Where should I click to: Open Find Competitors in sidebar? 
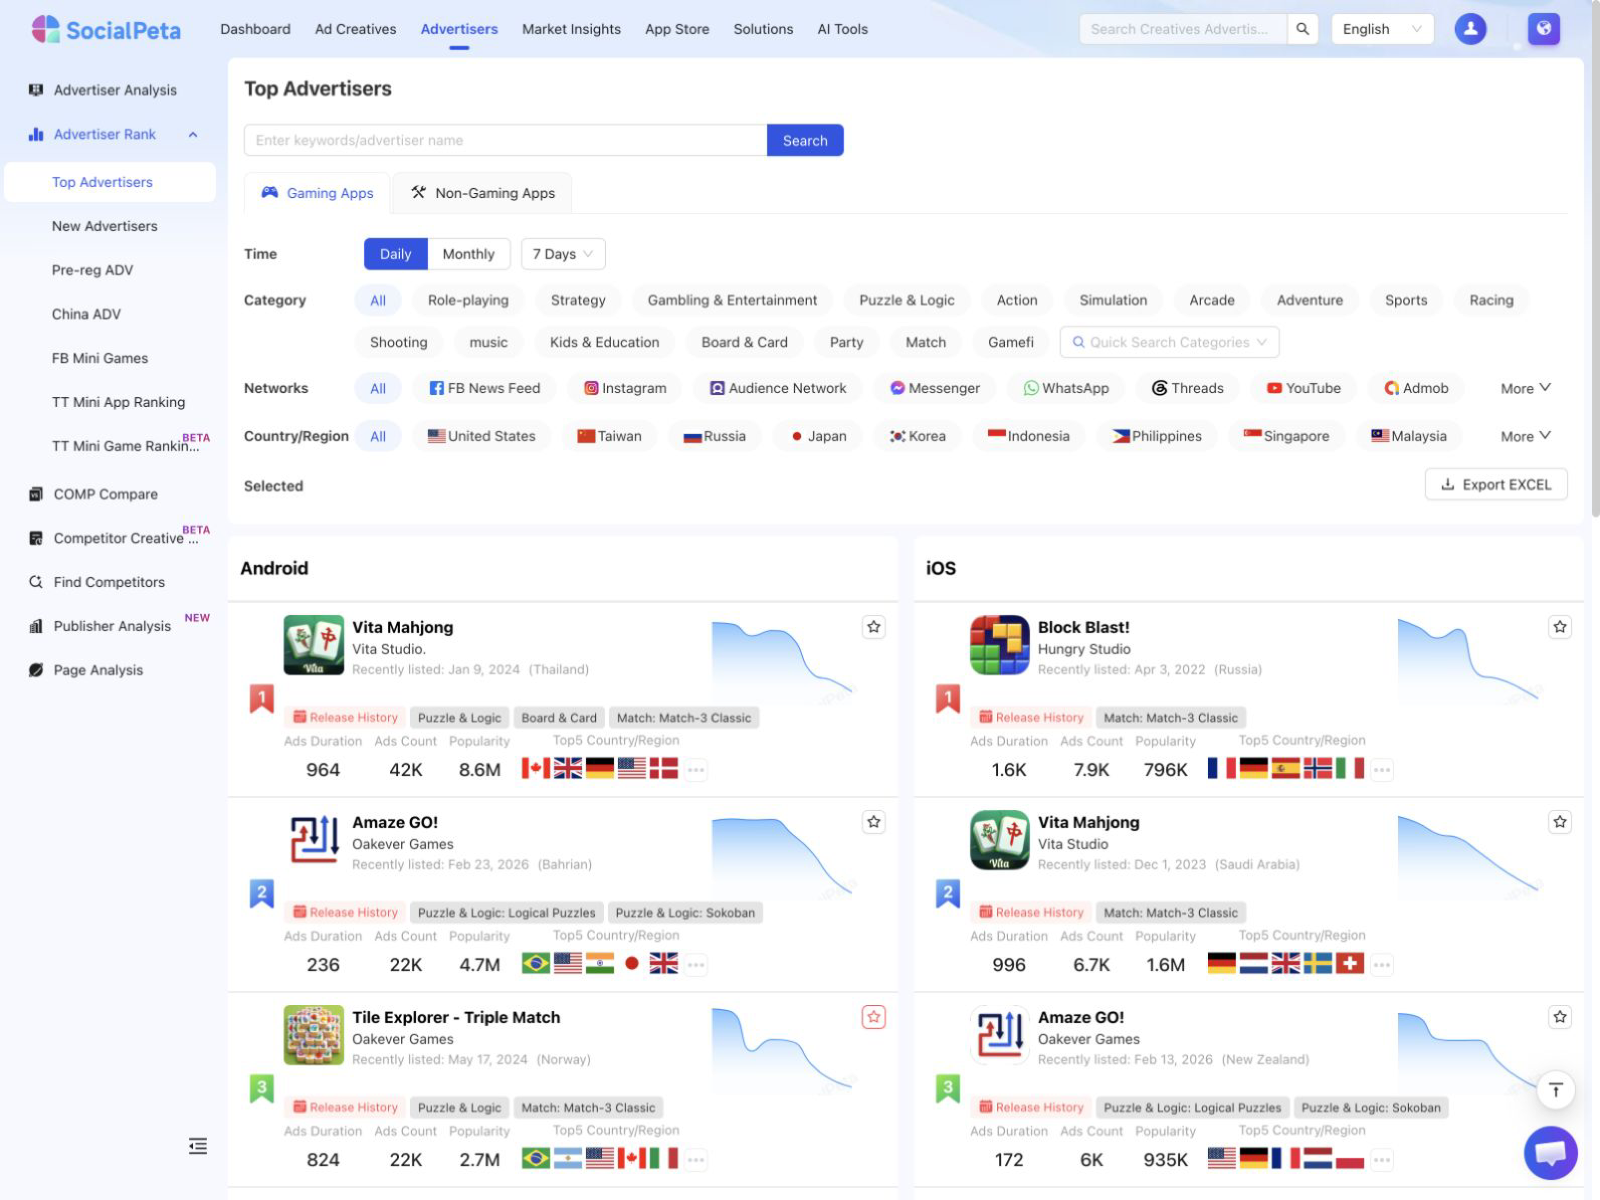tap(110, 582)
